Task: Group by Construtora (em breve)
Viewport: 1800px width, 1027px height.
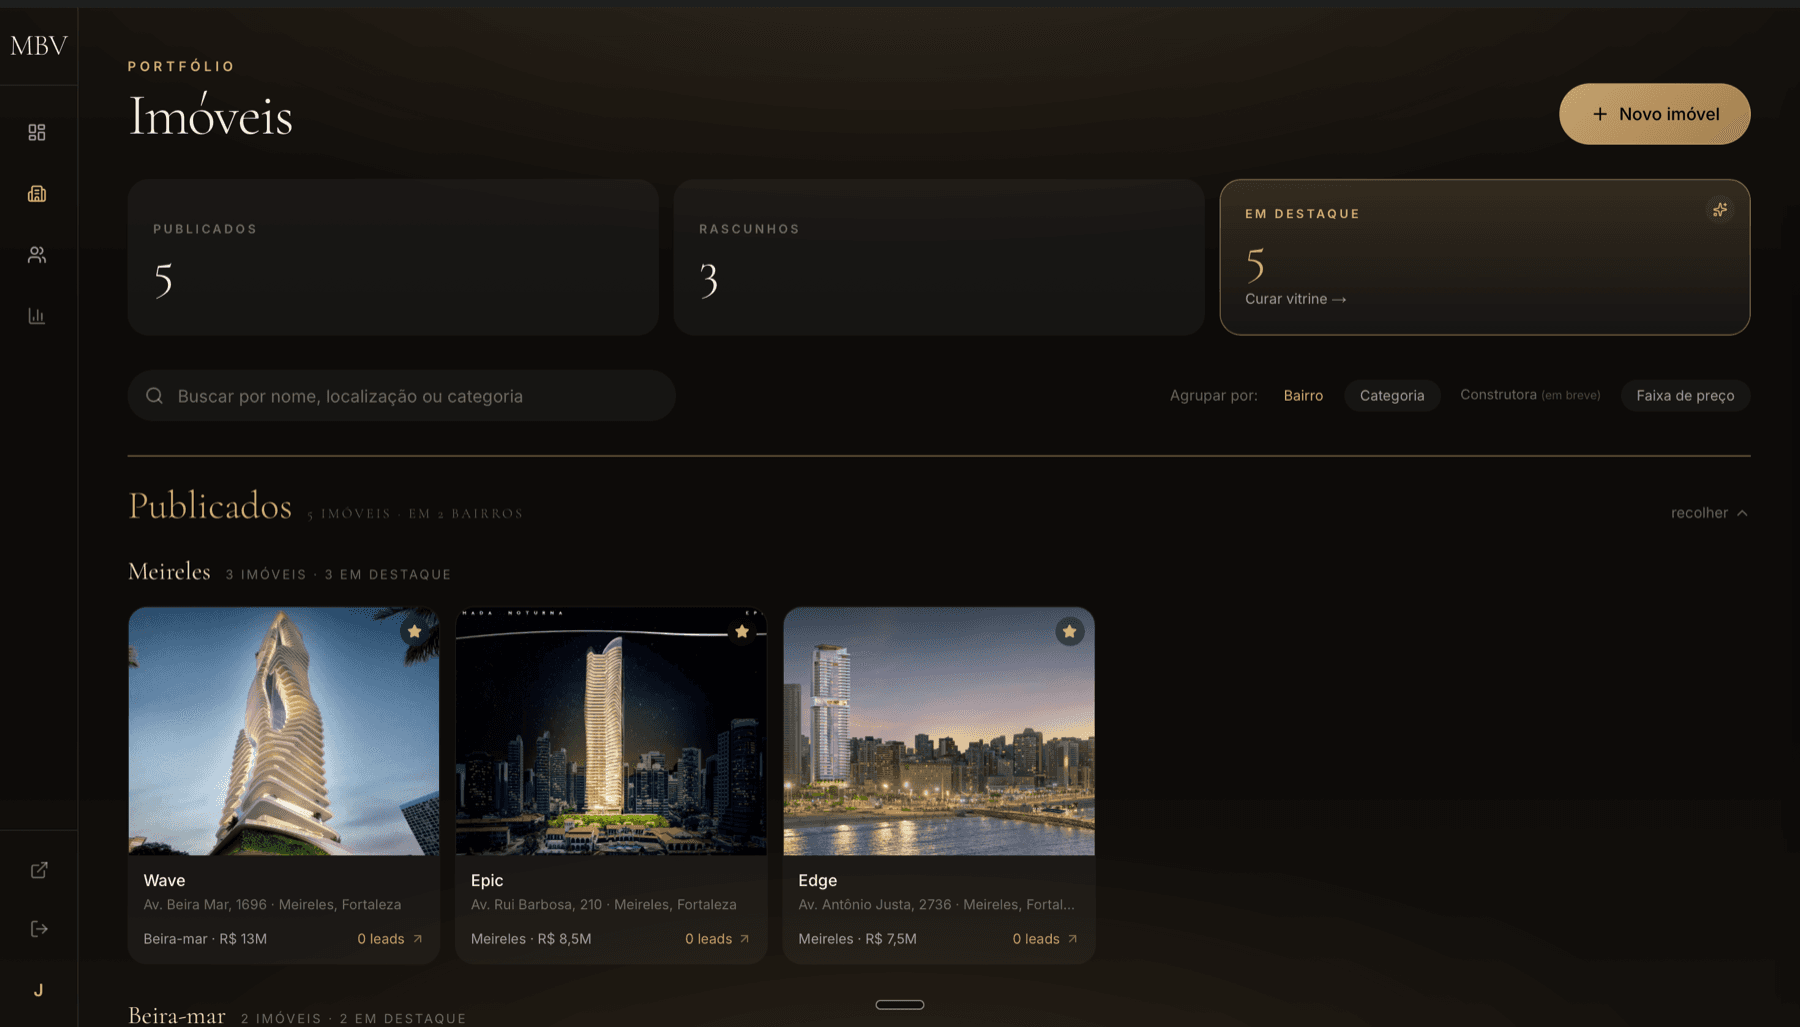Action: tap(1530, 395)
